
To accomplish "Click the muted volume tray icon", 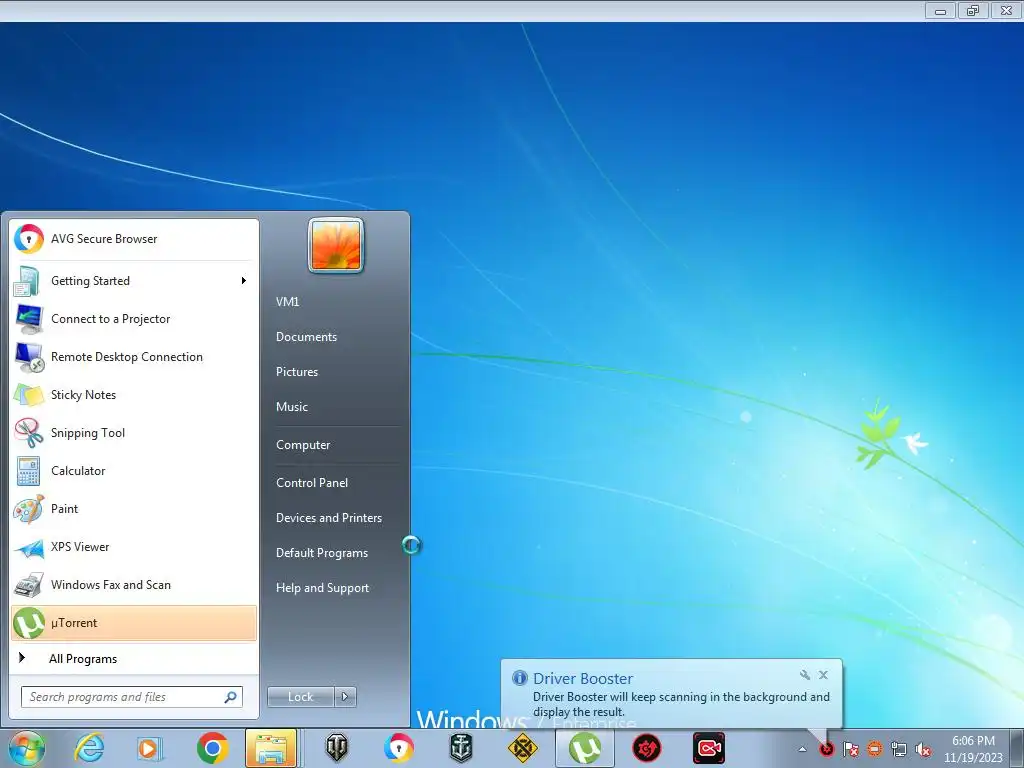I will (x=923, y=749).
